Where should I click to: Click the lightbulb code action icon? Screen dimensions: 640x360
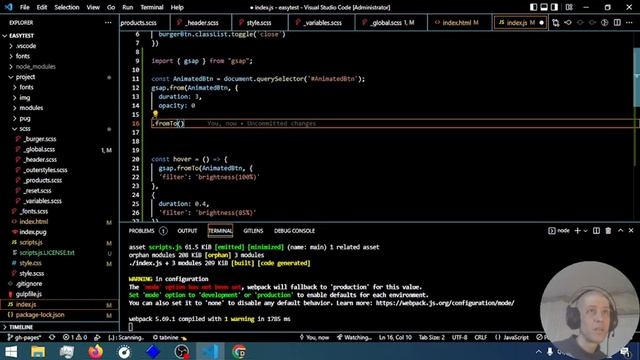[x=155, y=114]
